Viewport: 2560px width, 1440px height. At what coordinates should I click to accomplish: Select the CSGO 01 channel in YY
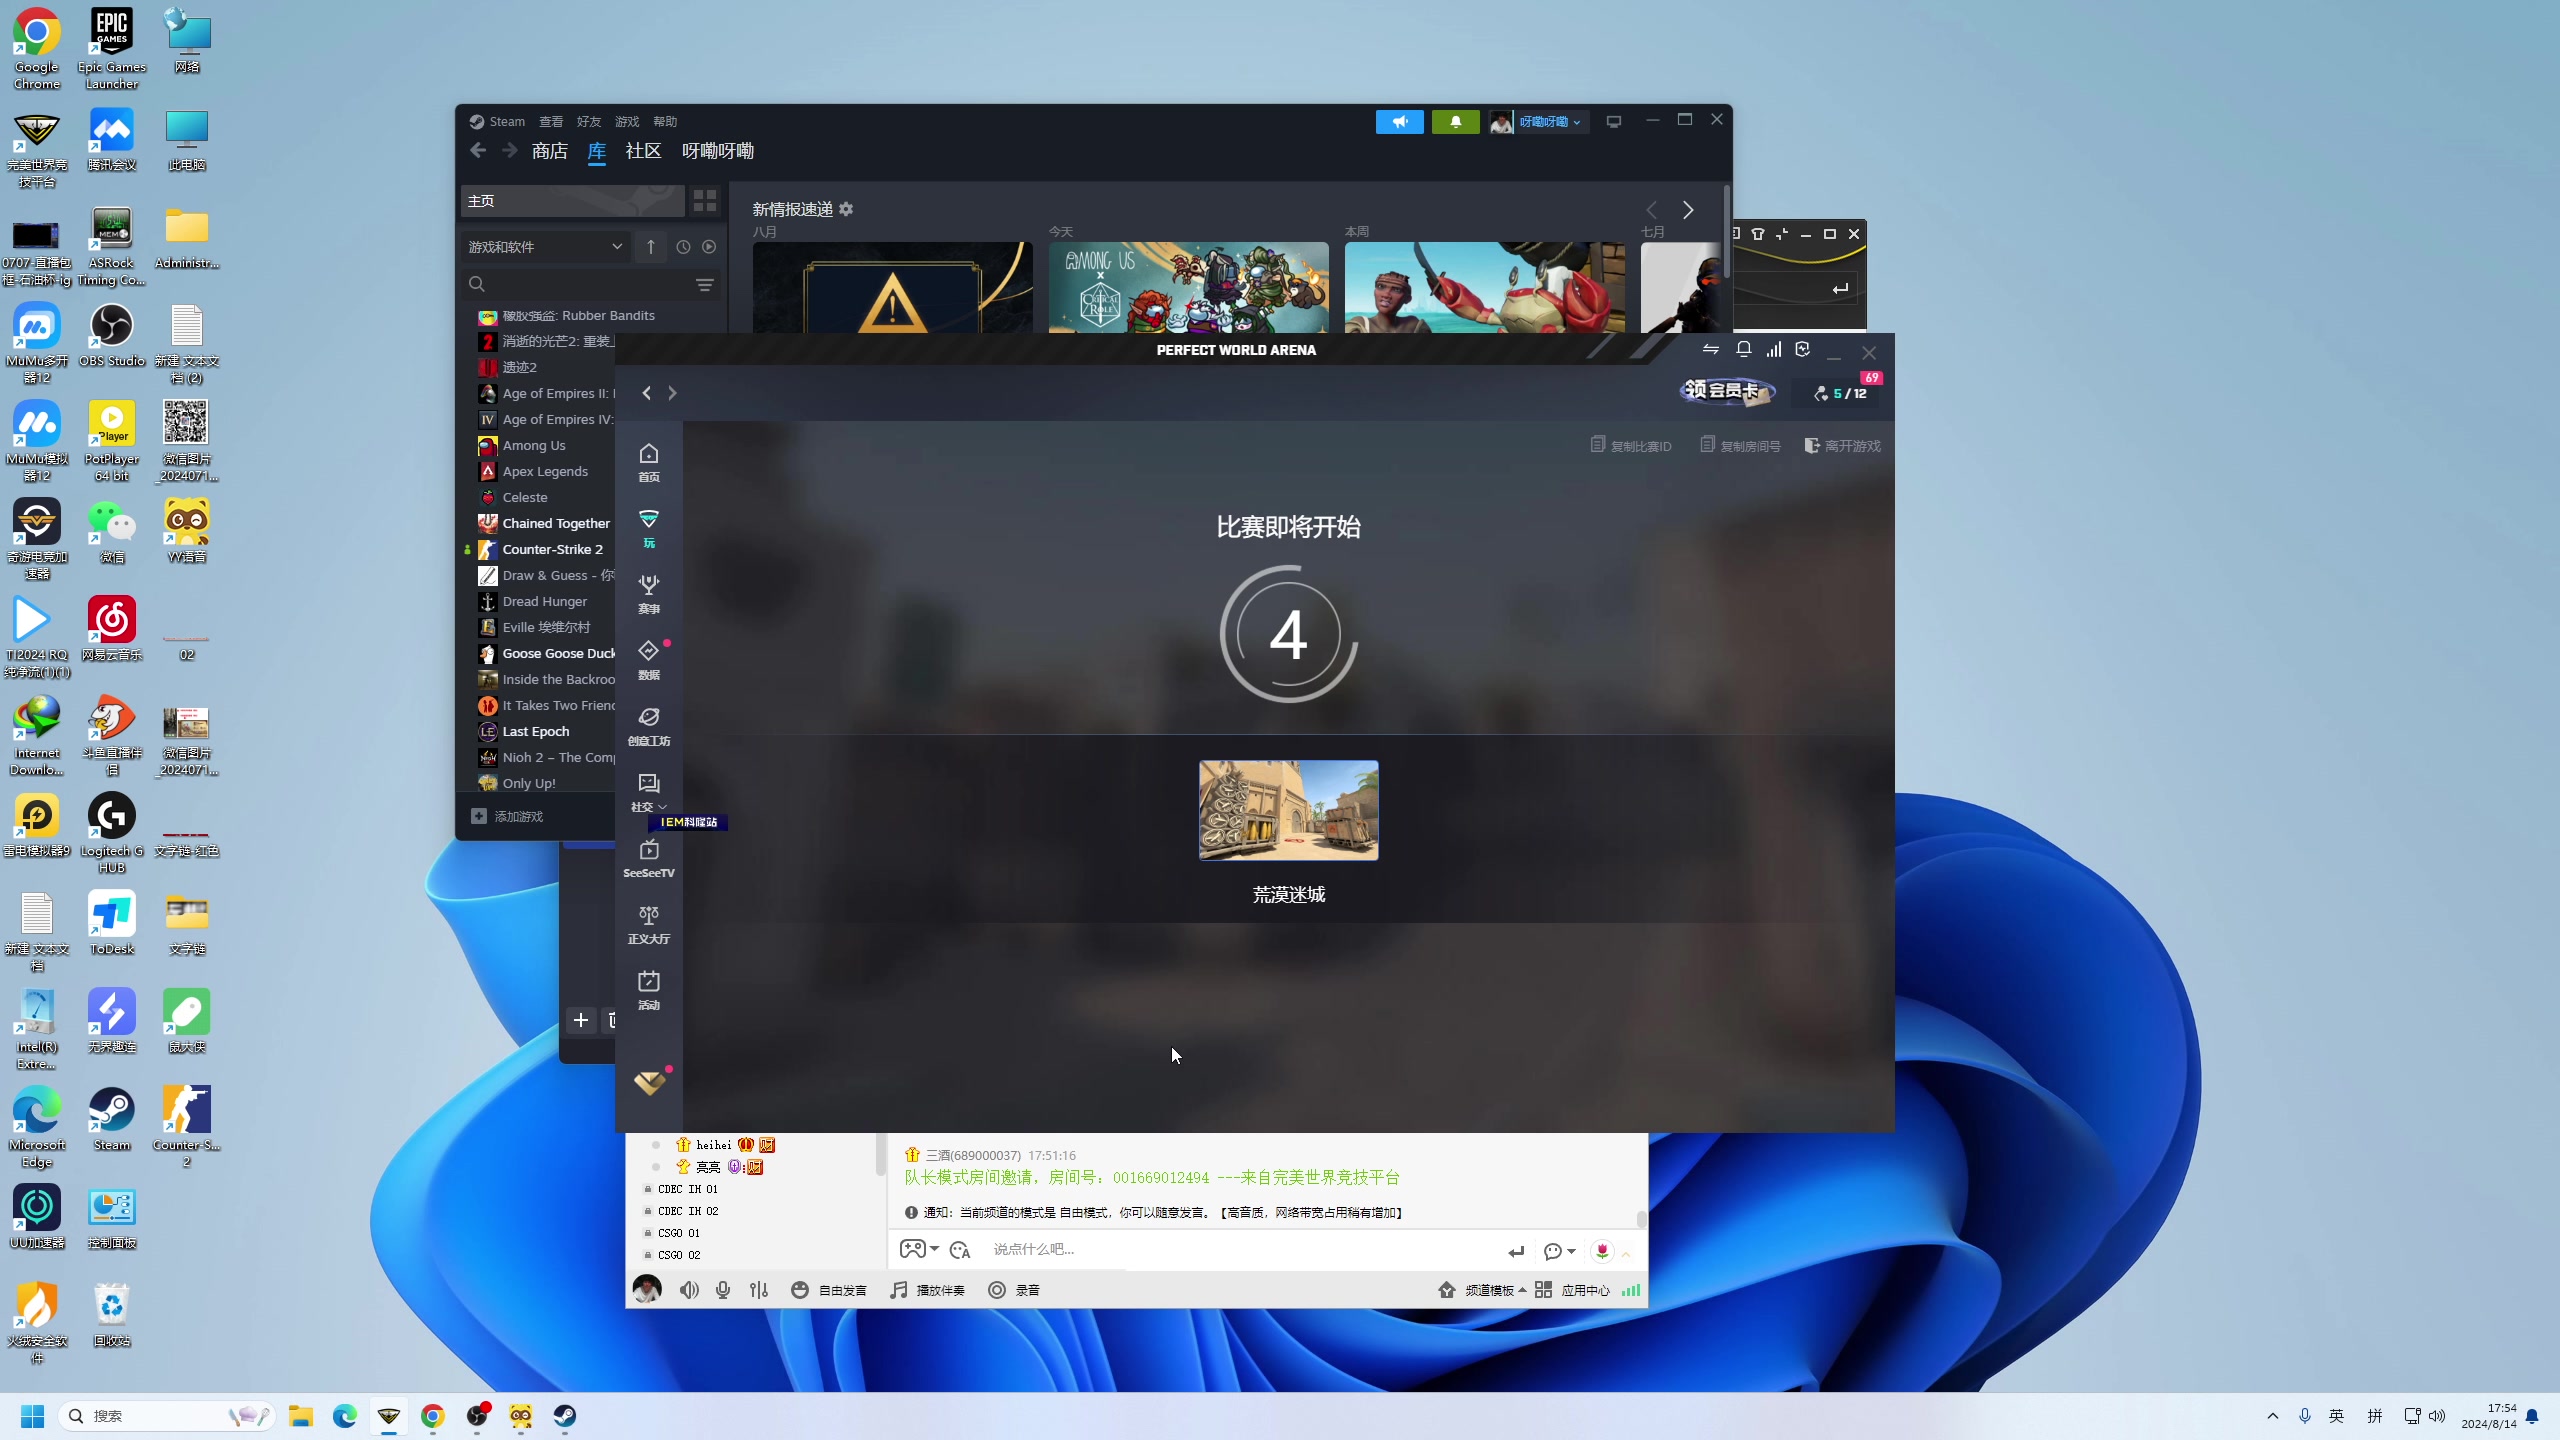pos(679,1233)
